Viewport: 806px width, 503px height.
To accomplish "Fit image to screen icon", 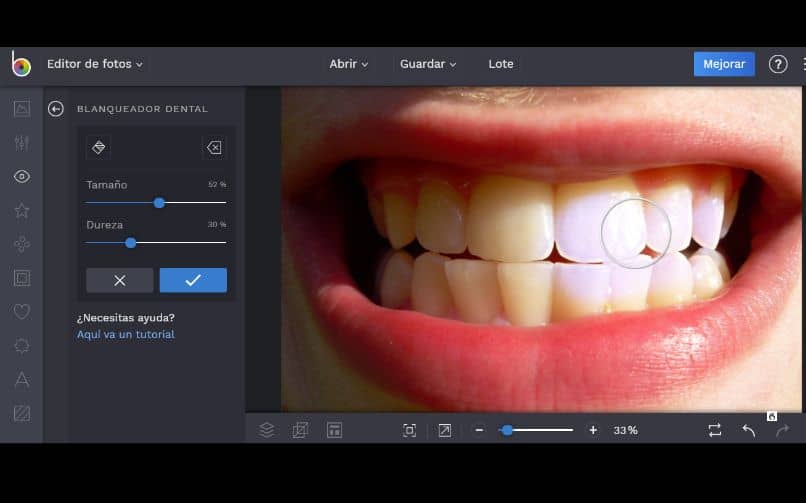I will point(409,430).
